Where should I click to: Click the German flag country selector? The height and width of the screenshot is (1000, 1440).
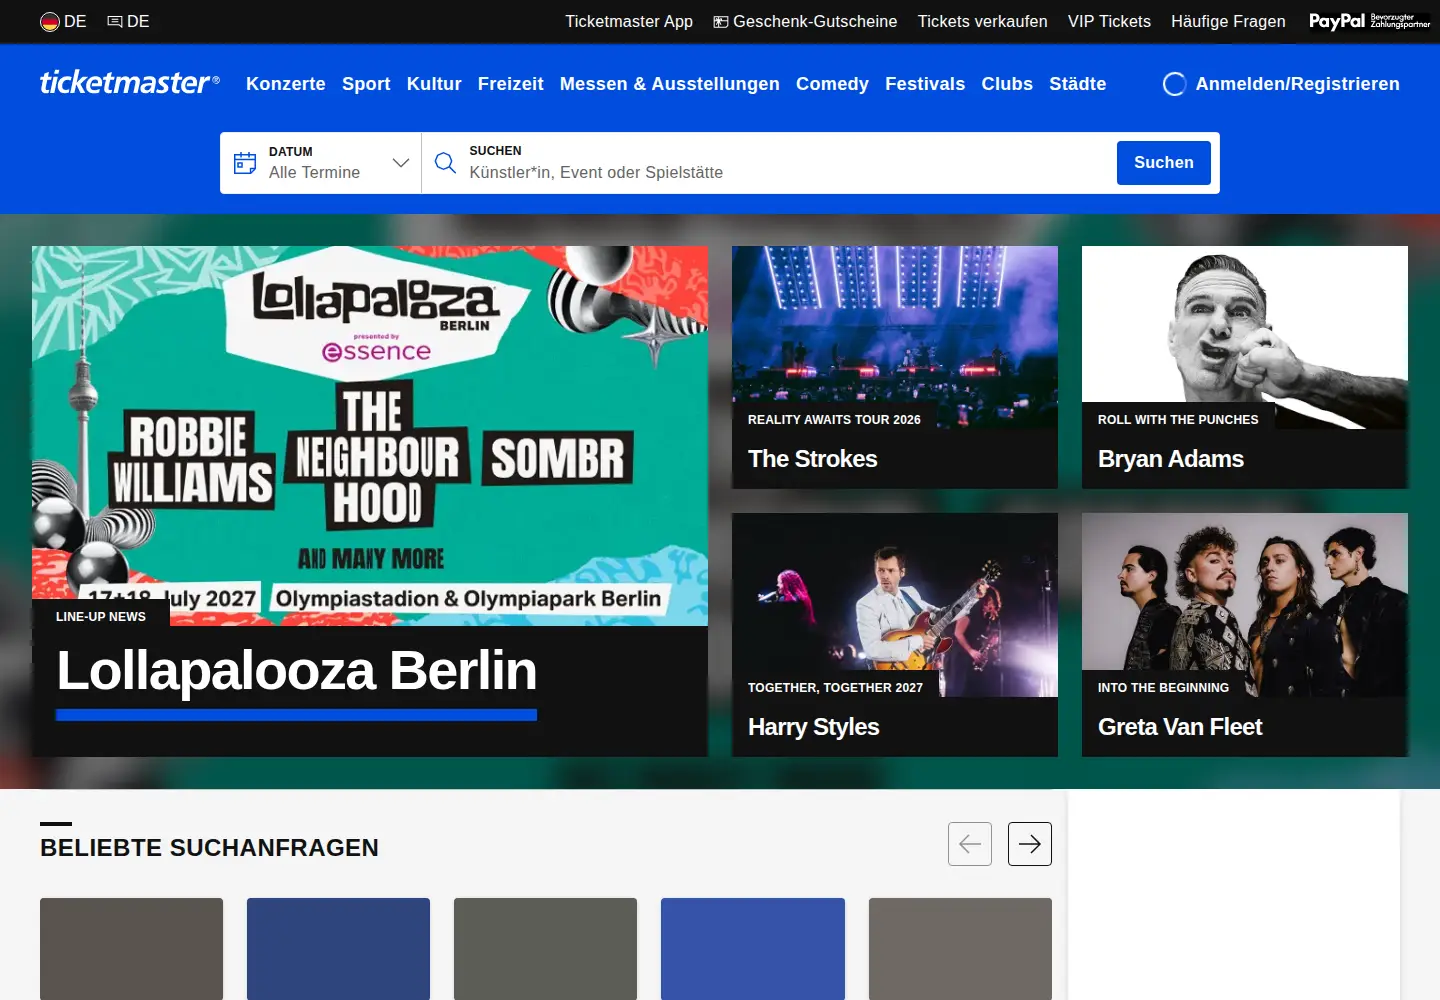pos(63,21)
